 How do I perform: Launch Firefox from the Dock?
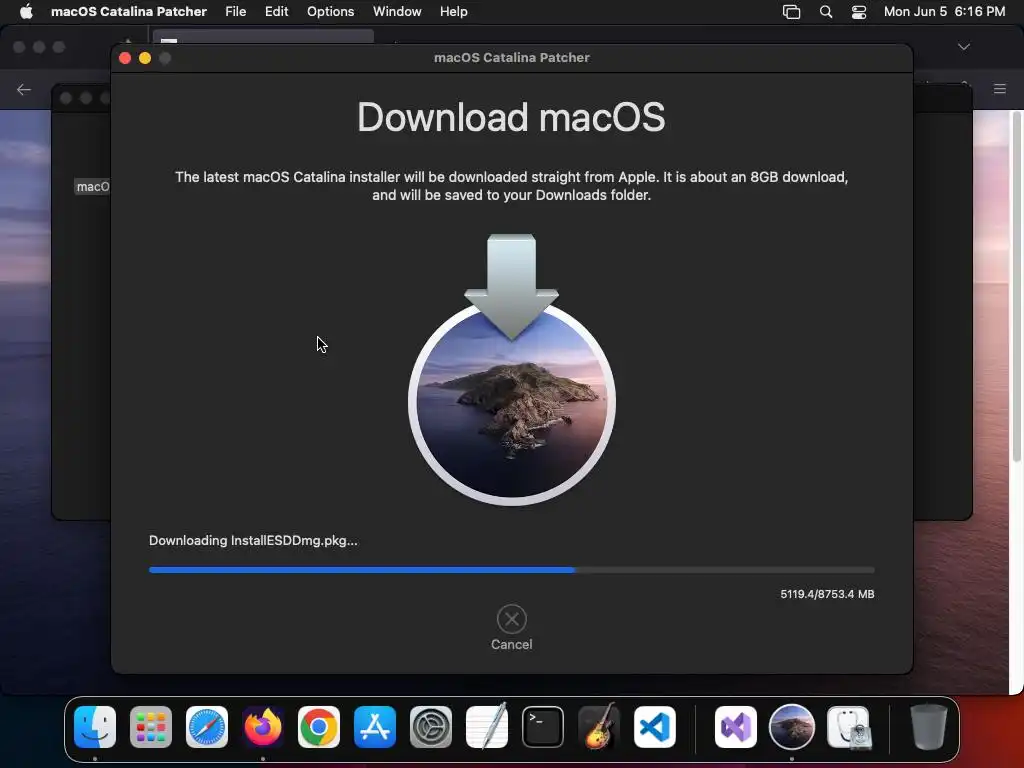263,727
